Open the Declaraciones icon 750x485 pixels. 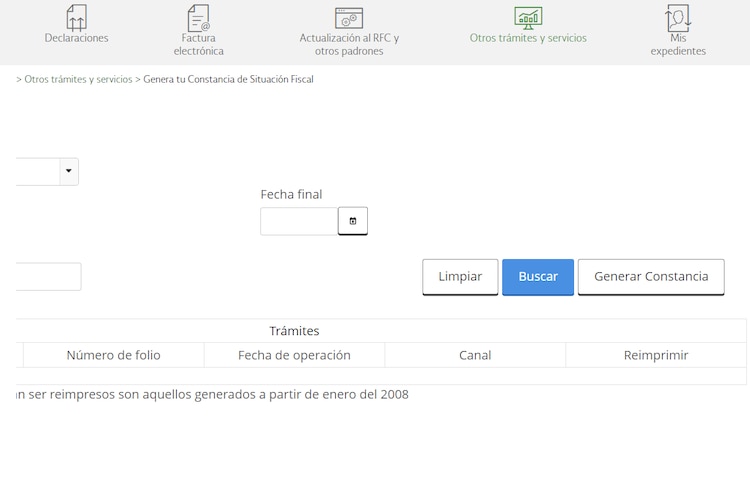tap(77, 18)
